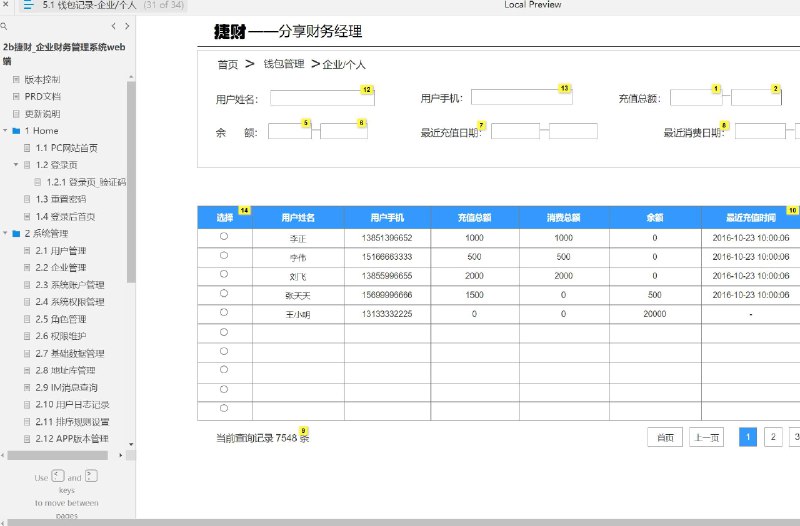Open 2.1 用户管理 page
Viewport: 800px width, 526px height.
coord(61,251)
